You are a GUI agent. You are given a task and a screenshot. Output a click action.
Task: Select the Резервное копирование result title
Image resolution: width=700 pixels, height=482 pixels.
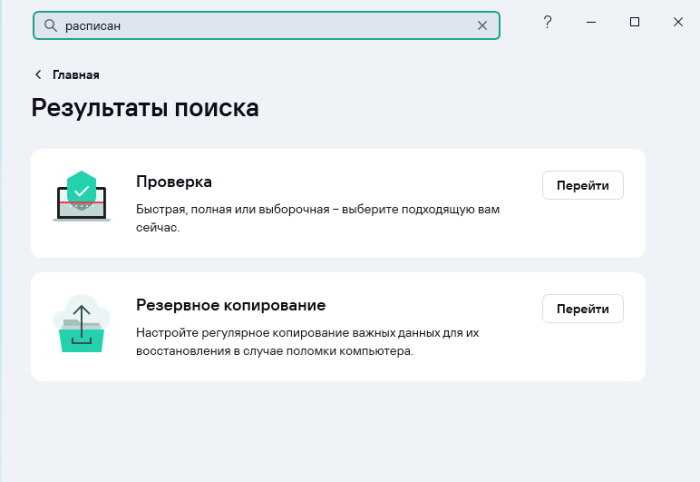tap(231, 305)
